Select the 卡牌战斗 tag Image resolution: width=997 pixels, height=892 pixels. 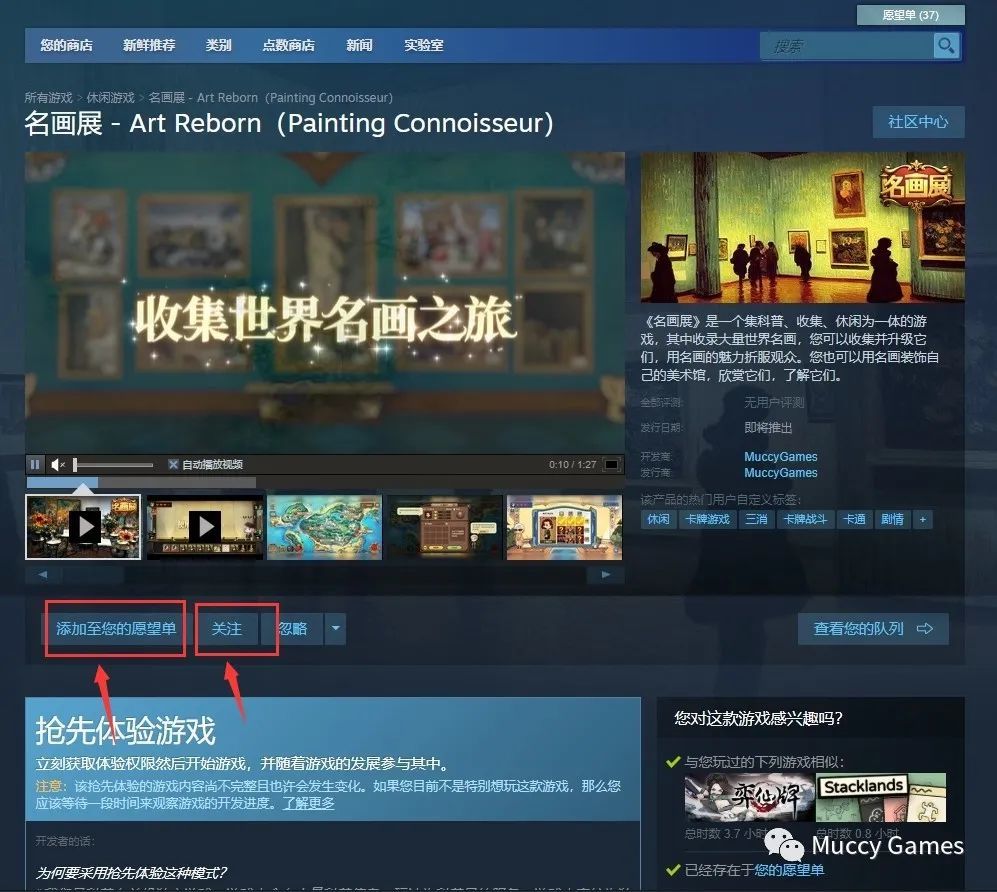(805, 519)
